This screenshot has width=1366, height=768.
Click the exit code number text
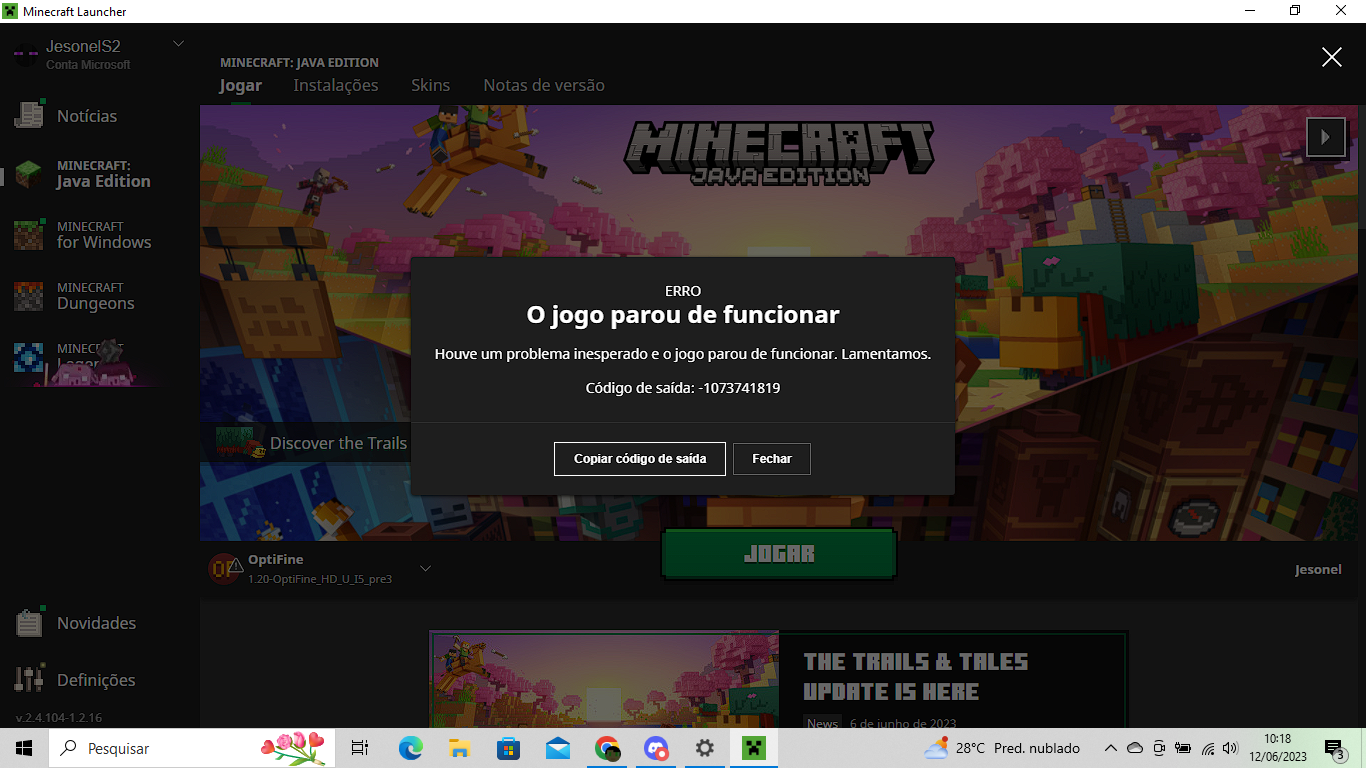(739, 388)
